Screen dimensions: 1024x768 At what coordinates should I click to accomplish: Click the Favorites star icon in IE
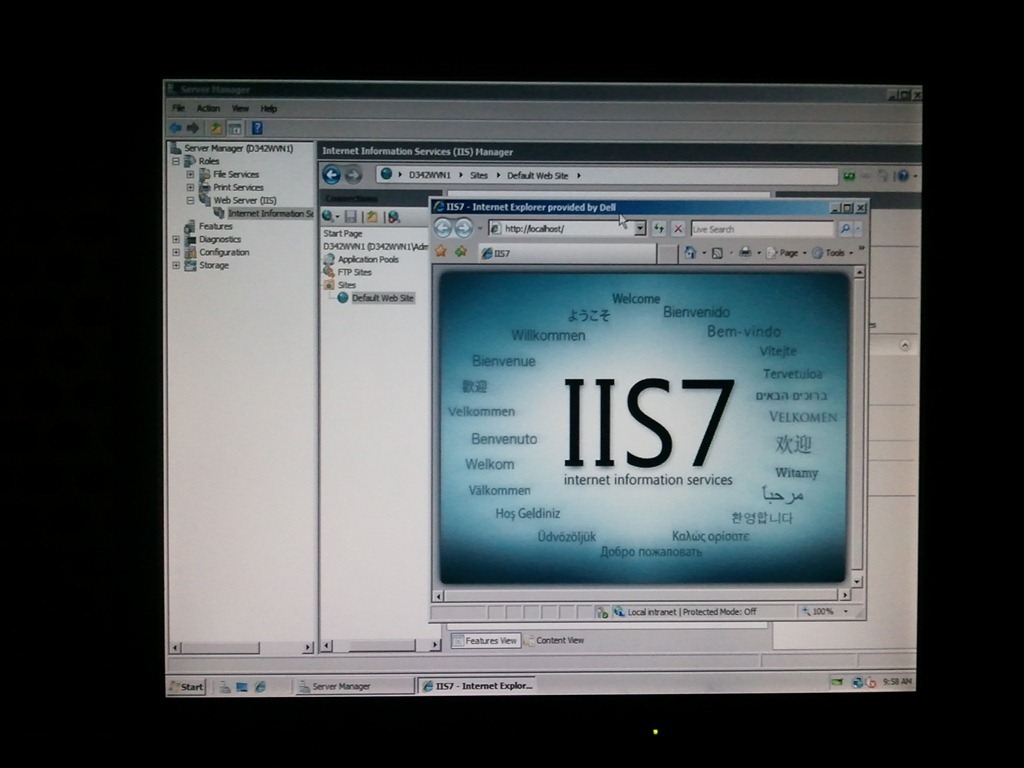click(441, 252)
